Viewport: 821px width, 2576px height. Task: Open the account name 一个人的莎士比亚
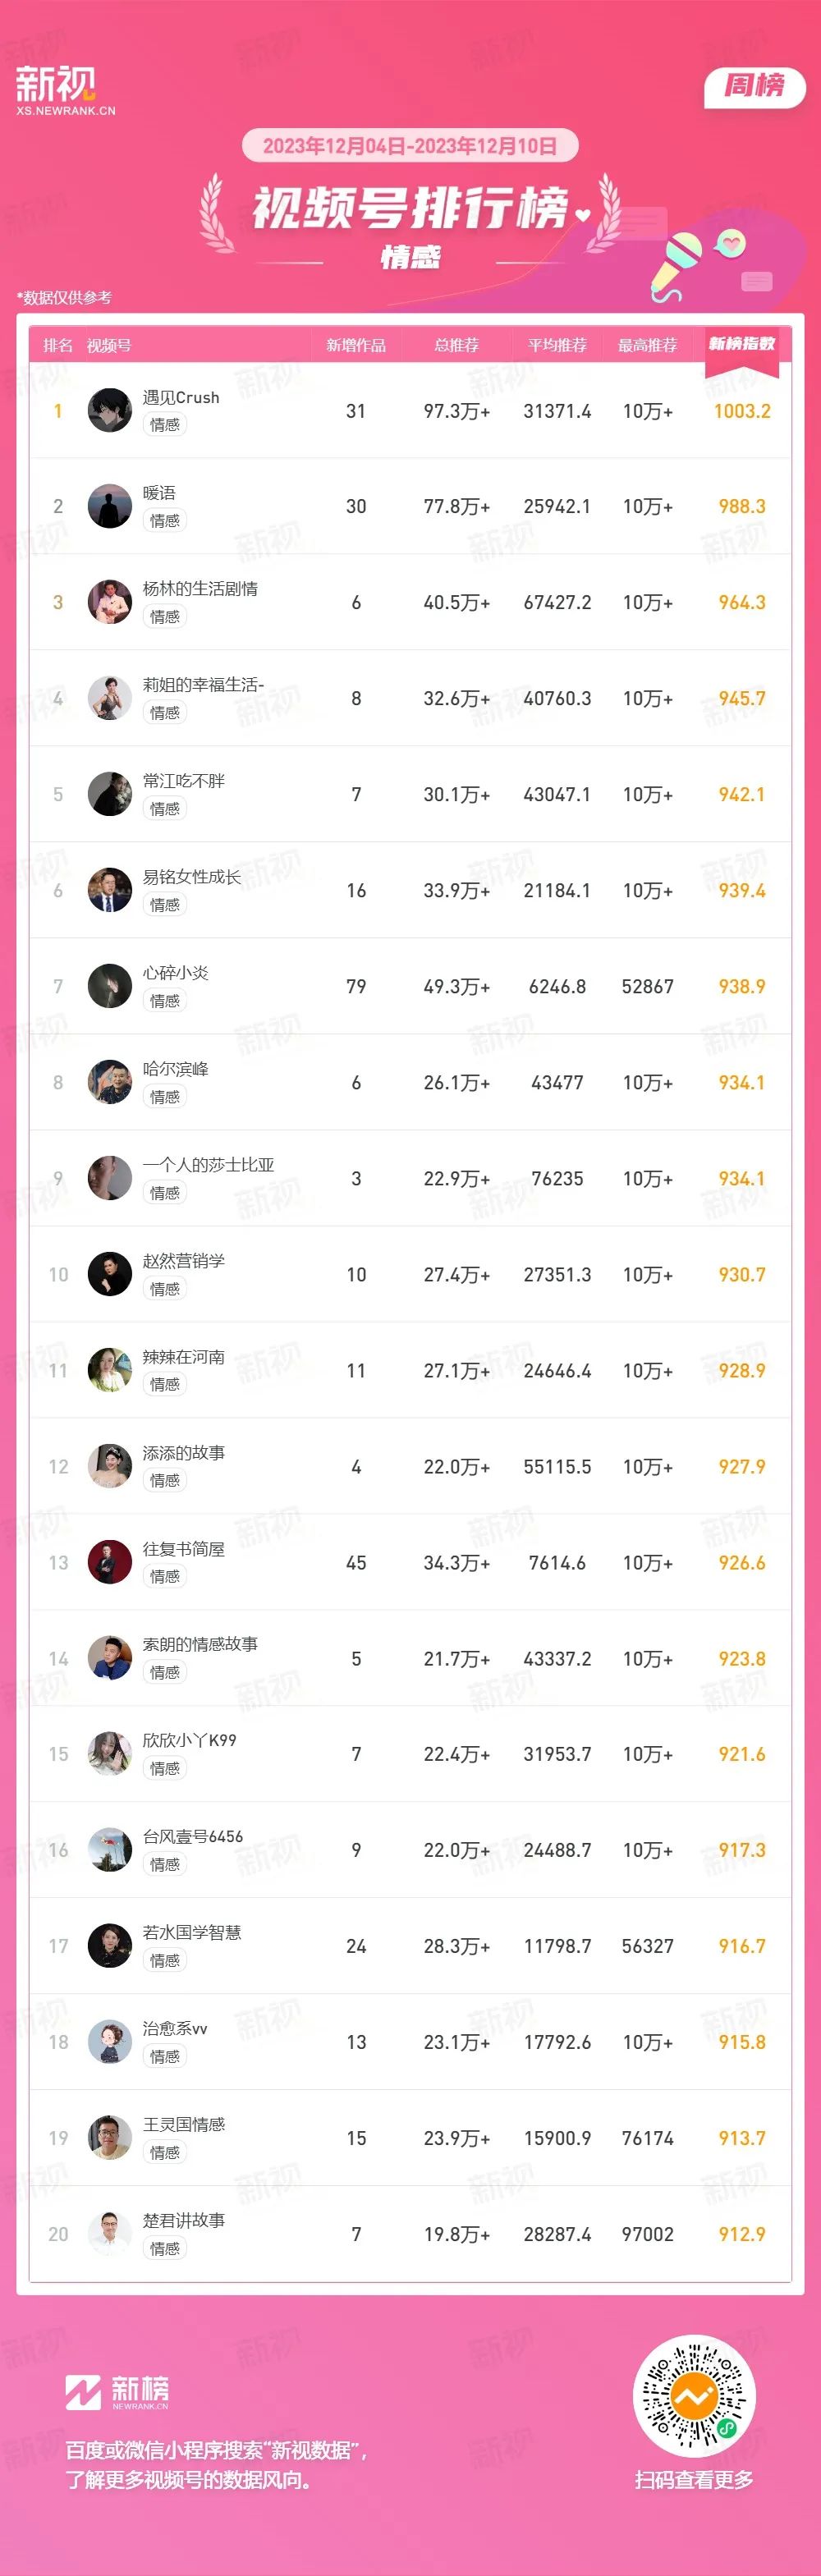[208, 1165]
